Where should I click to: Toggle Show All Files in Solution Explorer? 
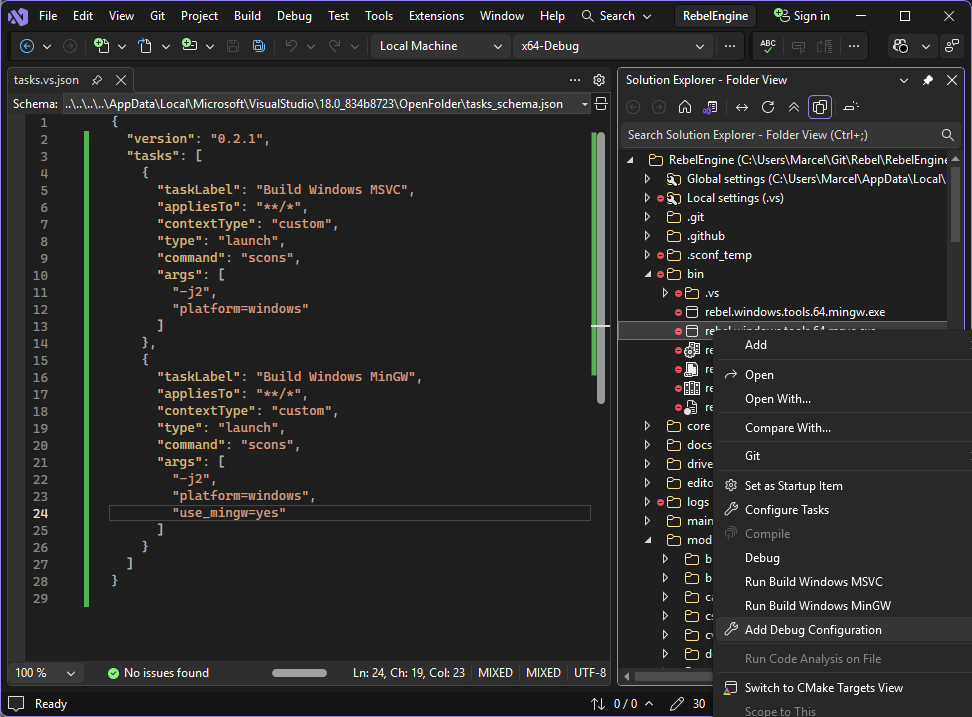pos(820,107)
